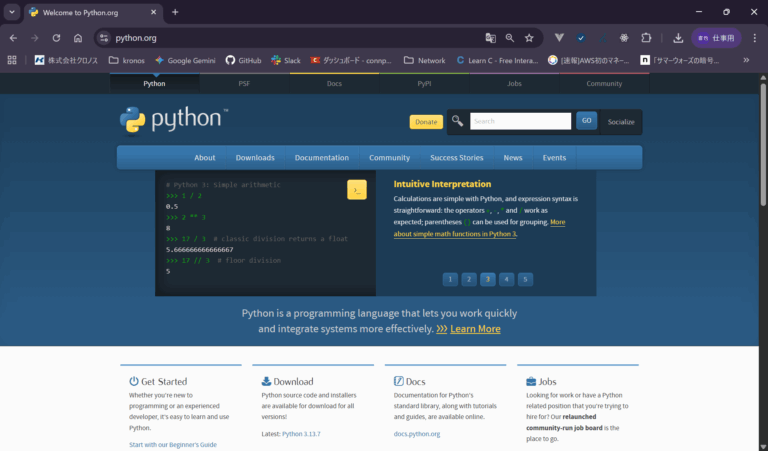Open the apps grid in bookmarks bar

[x=12, y=60]
